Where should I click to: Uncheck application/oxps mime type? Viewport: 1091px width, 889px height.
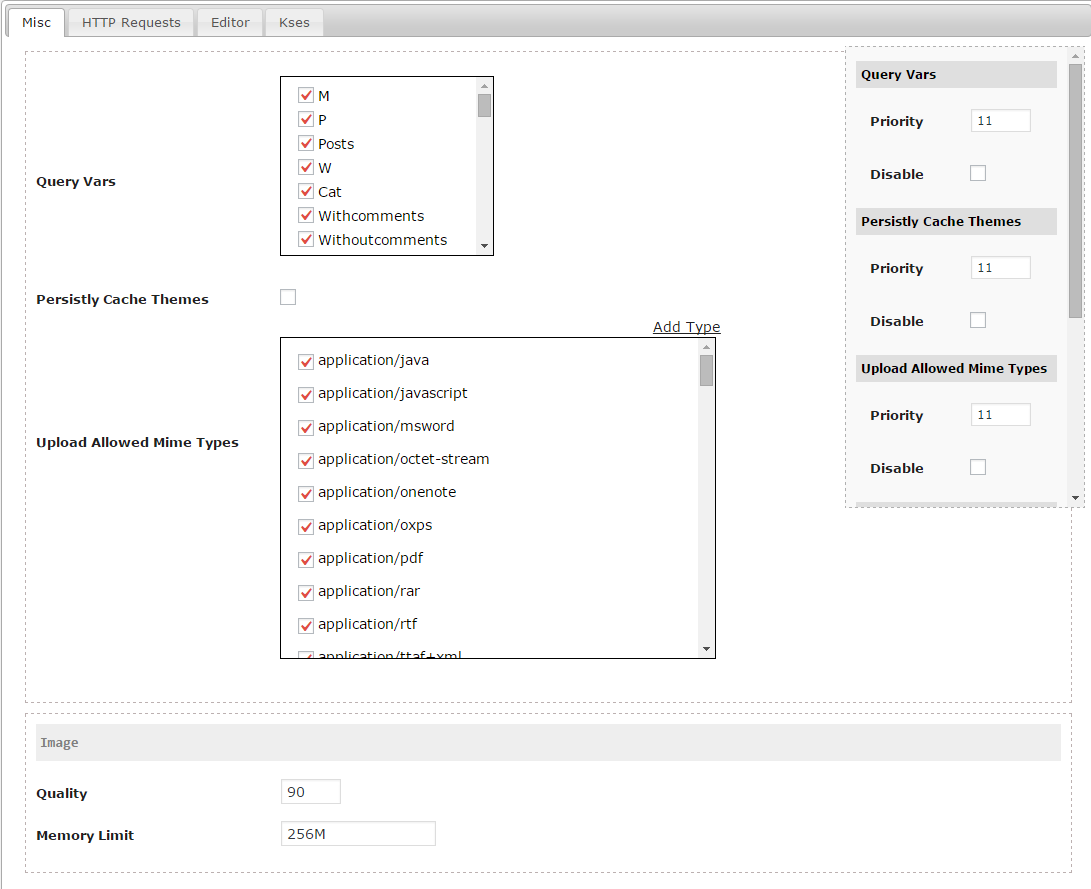click(x=305, y=527)
